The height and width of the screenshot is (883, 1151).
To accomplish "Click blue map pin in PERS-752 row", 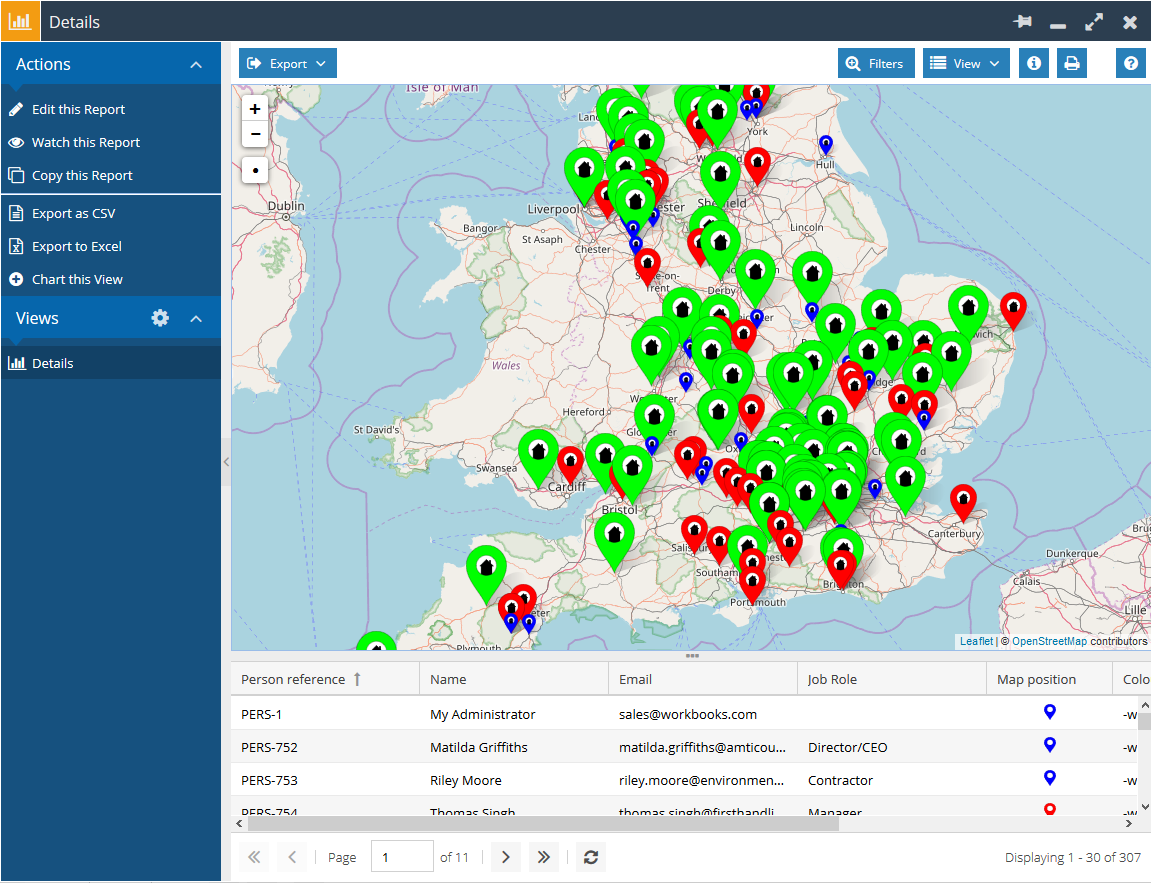I will [1050, 745].
